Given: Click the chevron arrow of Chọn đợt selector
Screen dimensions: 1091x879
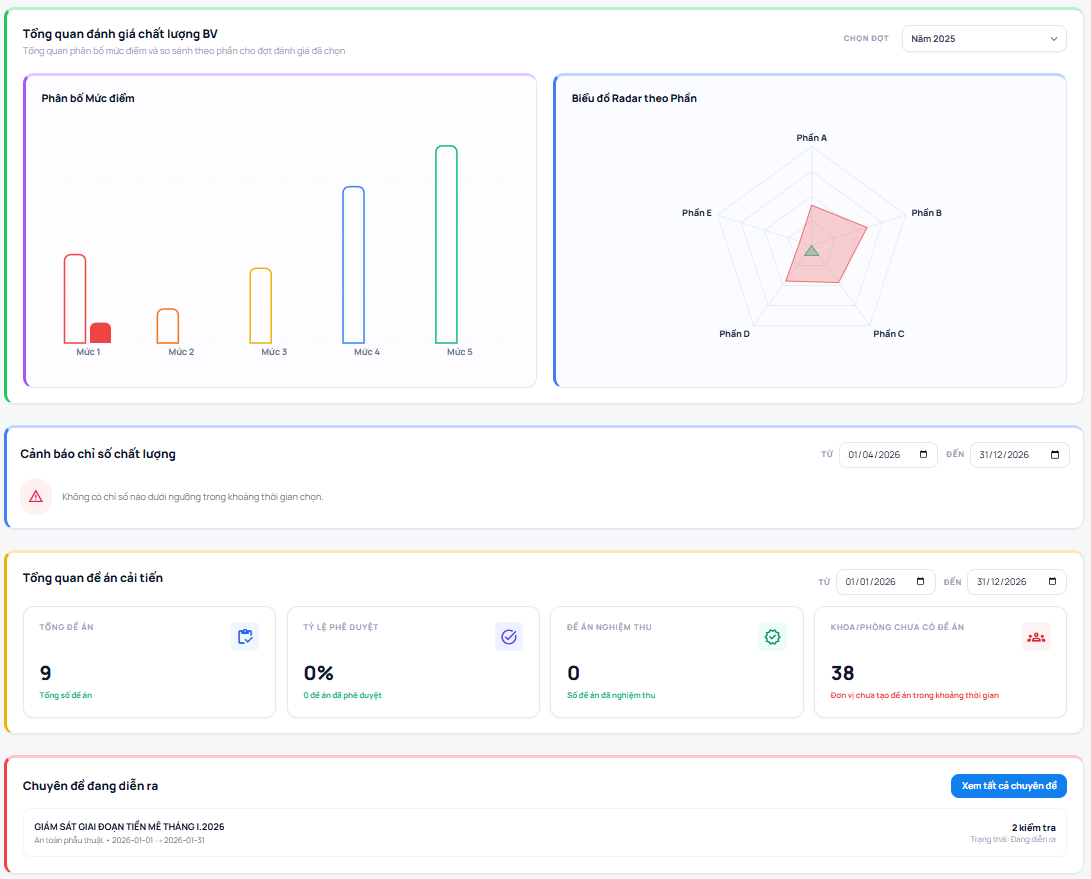Looking at the screenshot, I should pyautogui.click(x=1053, y=39).
